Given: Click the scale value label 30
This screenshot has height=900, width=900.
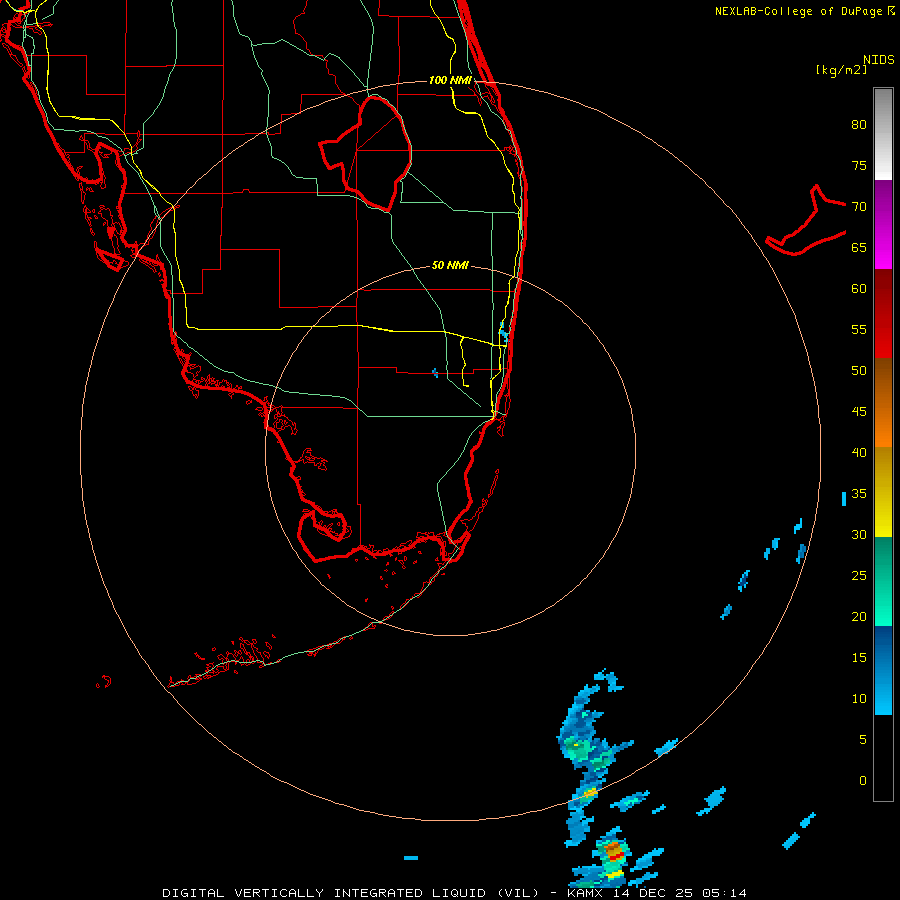Looking at the screenshot, I should tap(859, 534).
